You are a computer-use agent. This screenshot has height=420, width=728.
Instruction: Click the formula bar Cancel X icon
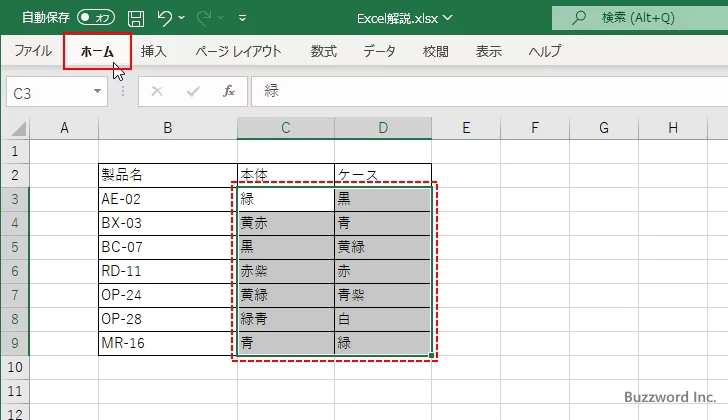click(x=157, y=91)
